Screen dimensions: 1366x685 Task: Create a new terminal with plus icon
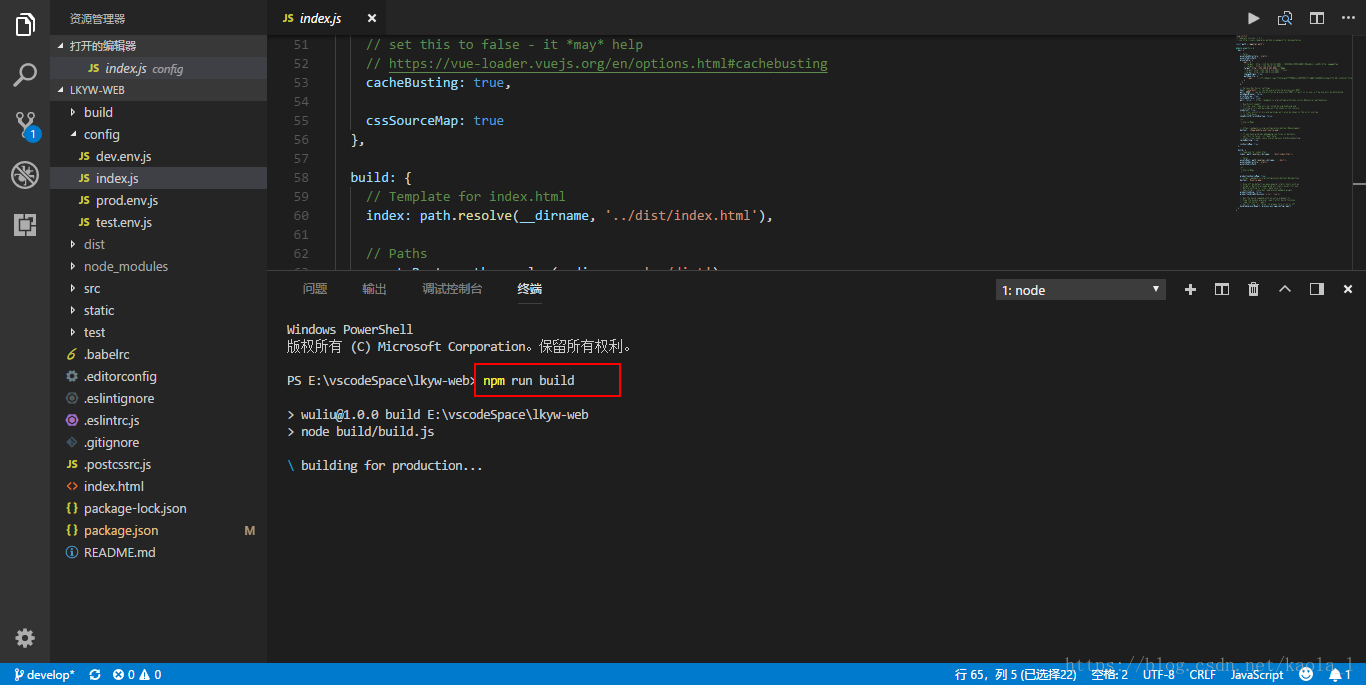(x=1190, y=289)
